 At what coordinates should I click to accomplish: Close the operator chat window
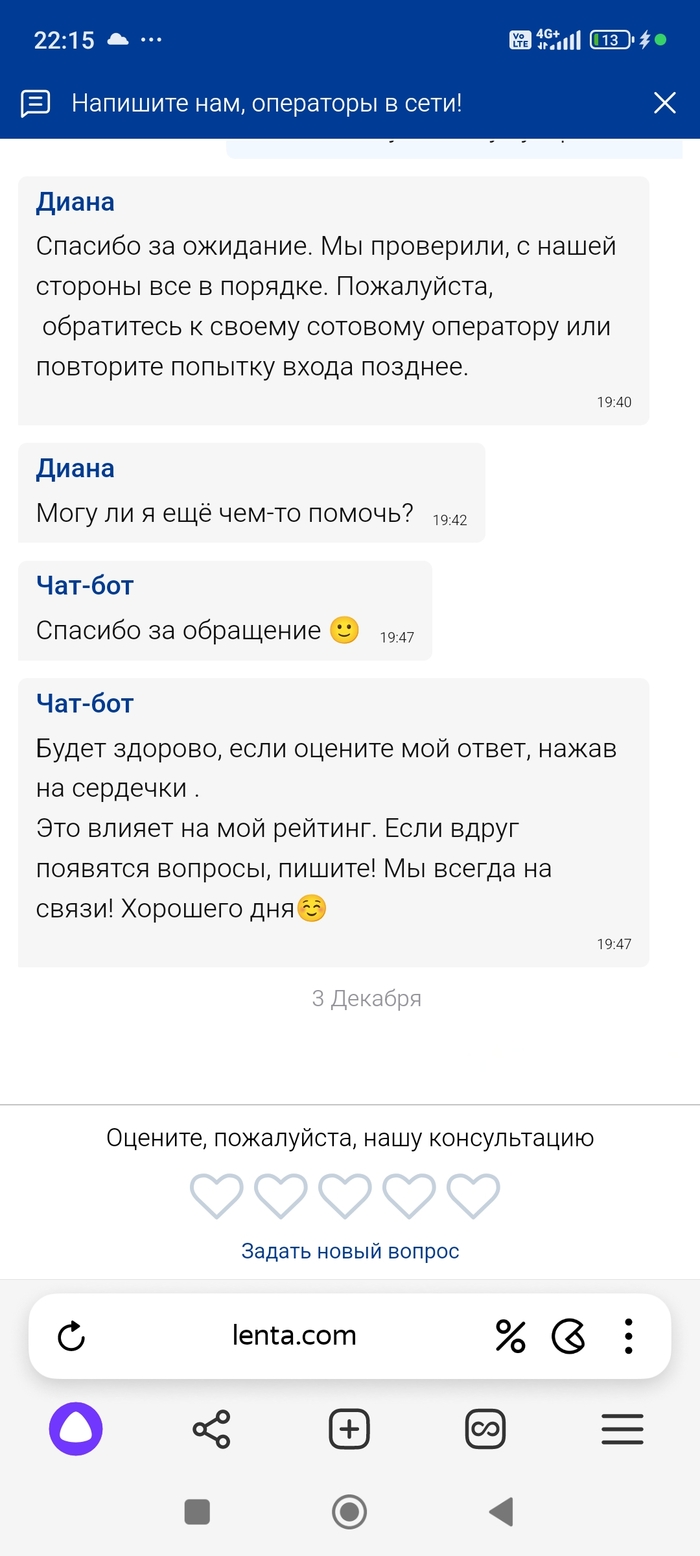pyautogui.click(x=665, y=103)
